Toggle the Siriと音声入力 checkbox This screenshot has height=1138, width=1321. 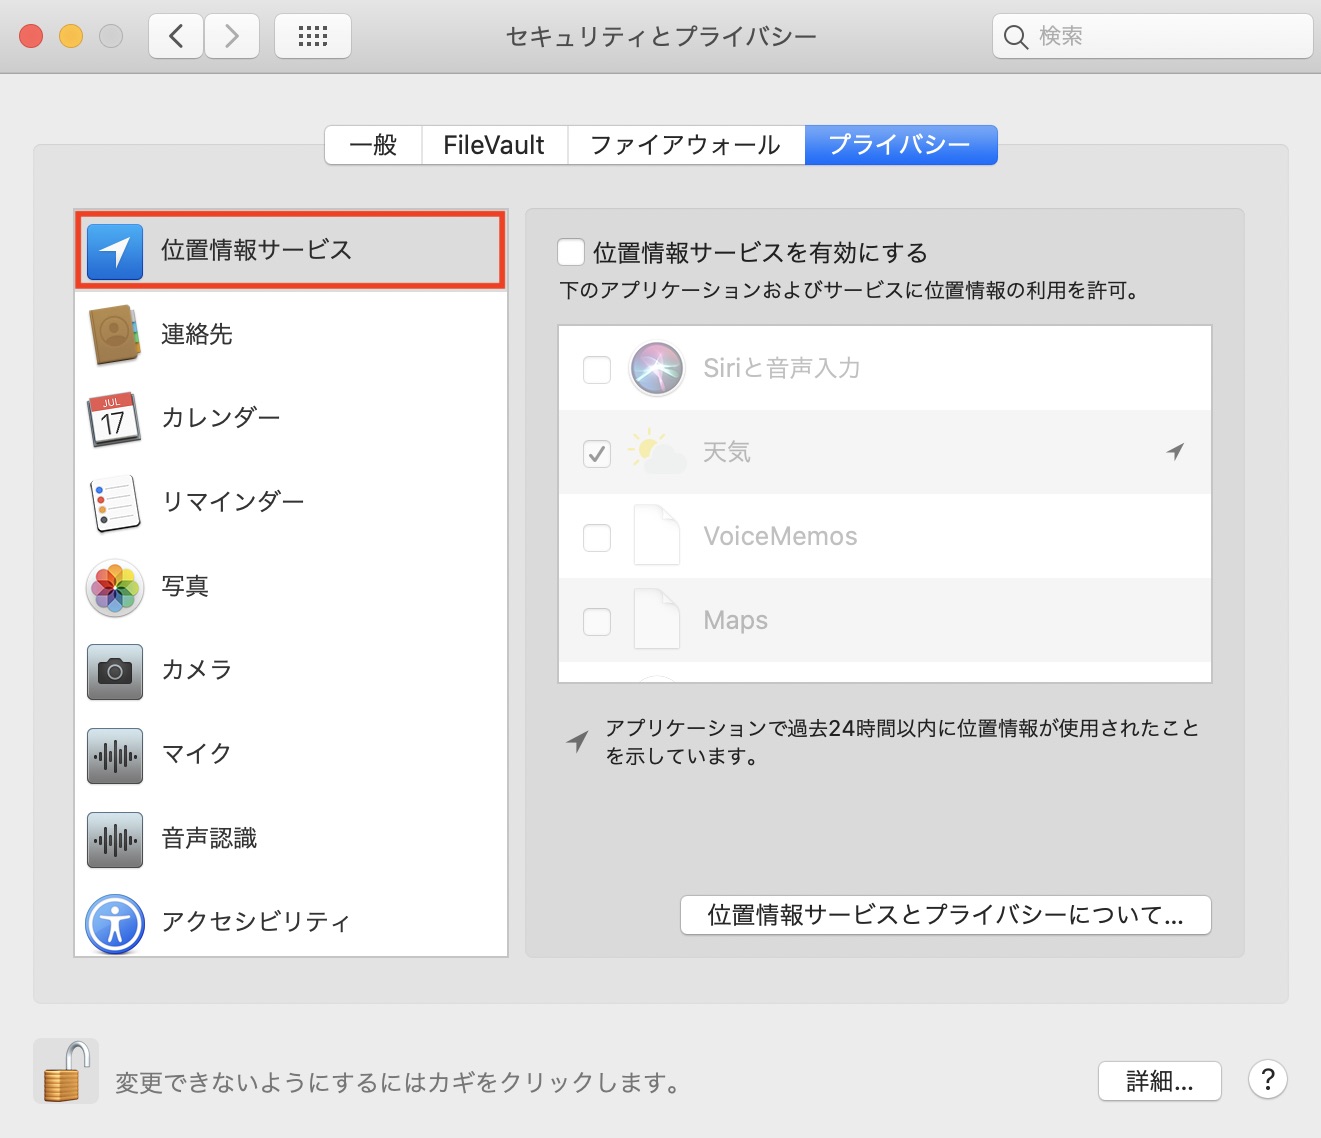[597, 369]
